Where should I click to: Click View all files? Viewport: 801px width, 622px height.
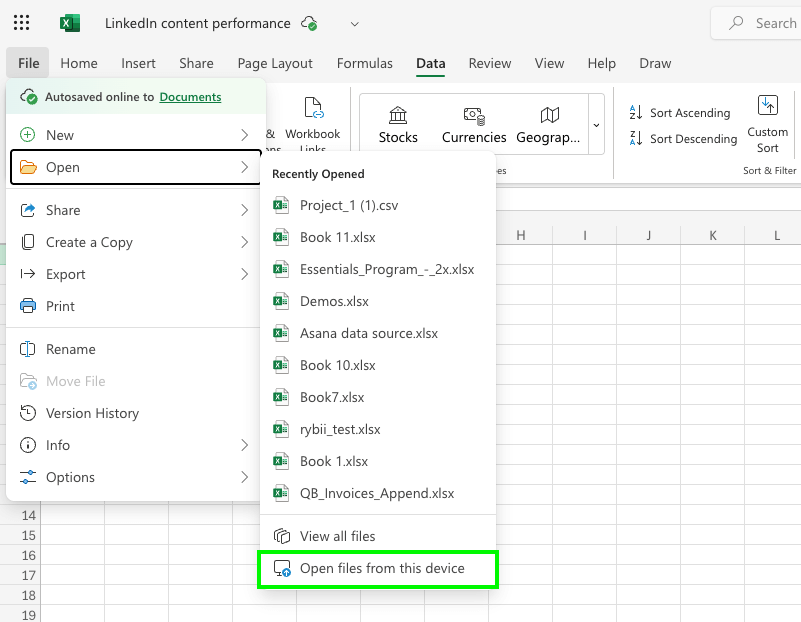tap(378, 536)
